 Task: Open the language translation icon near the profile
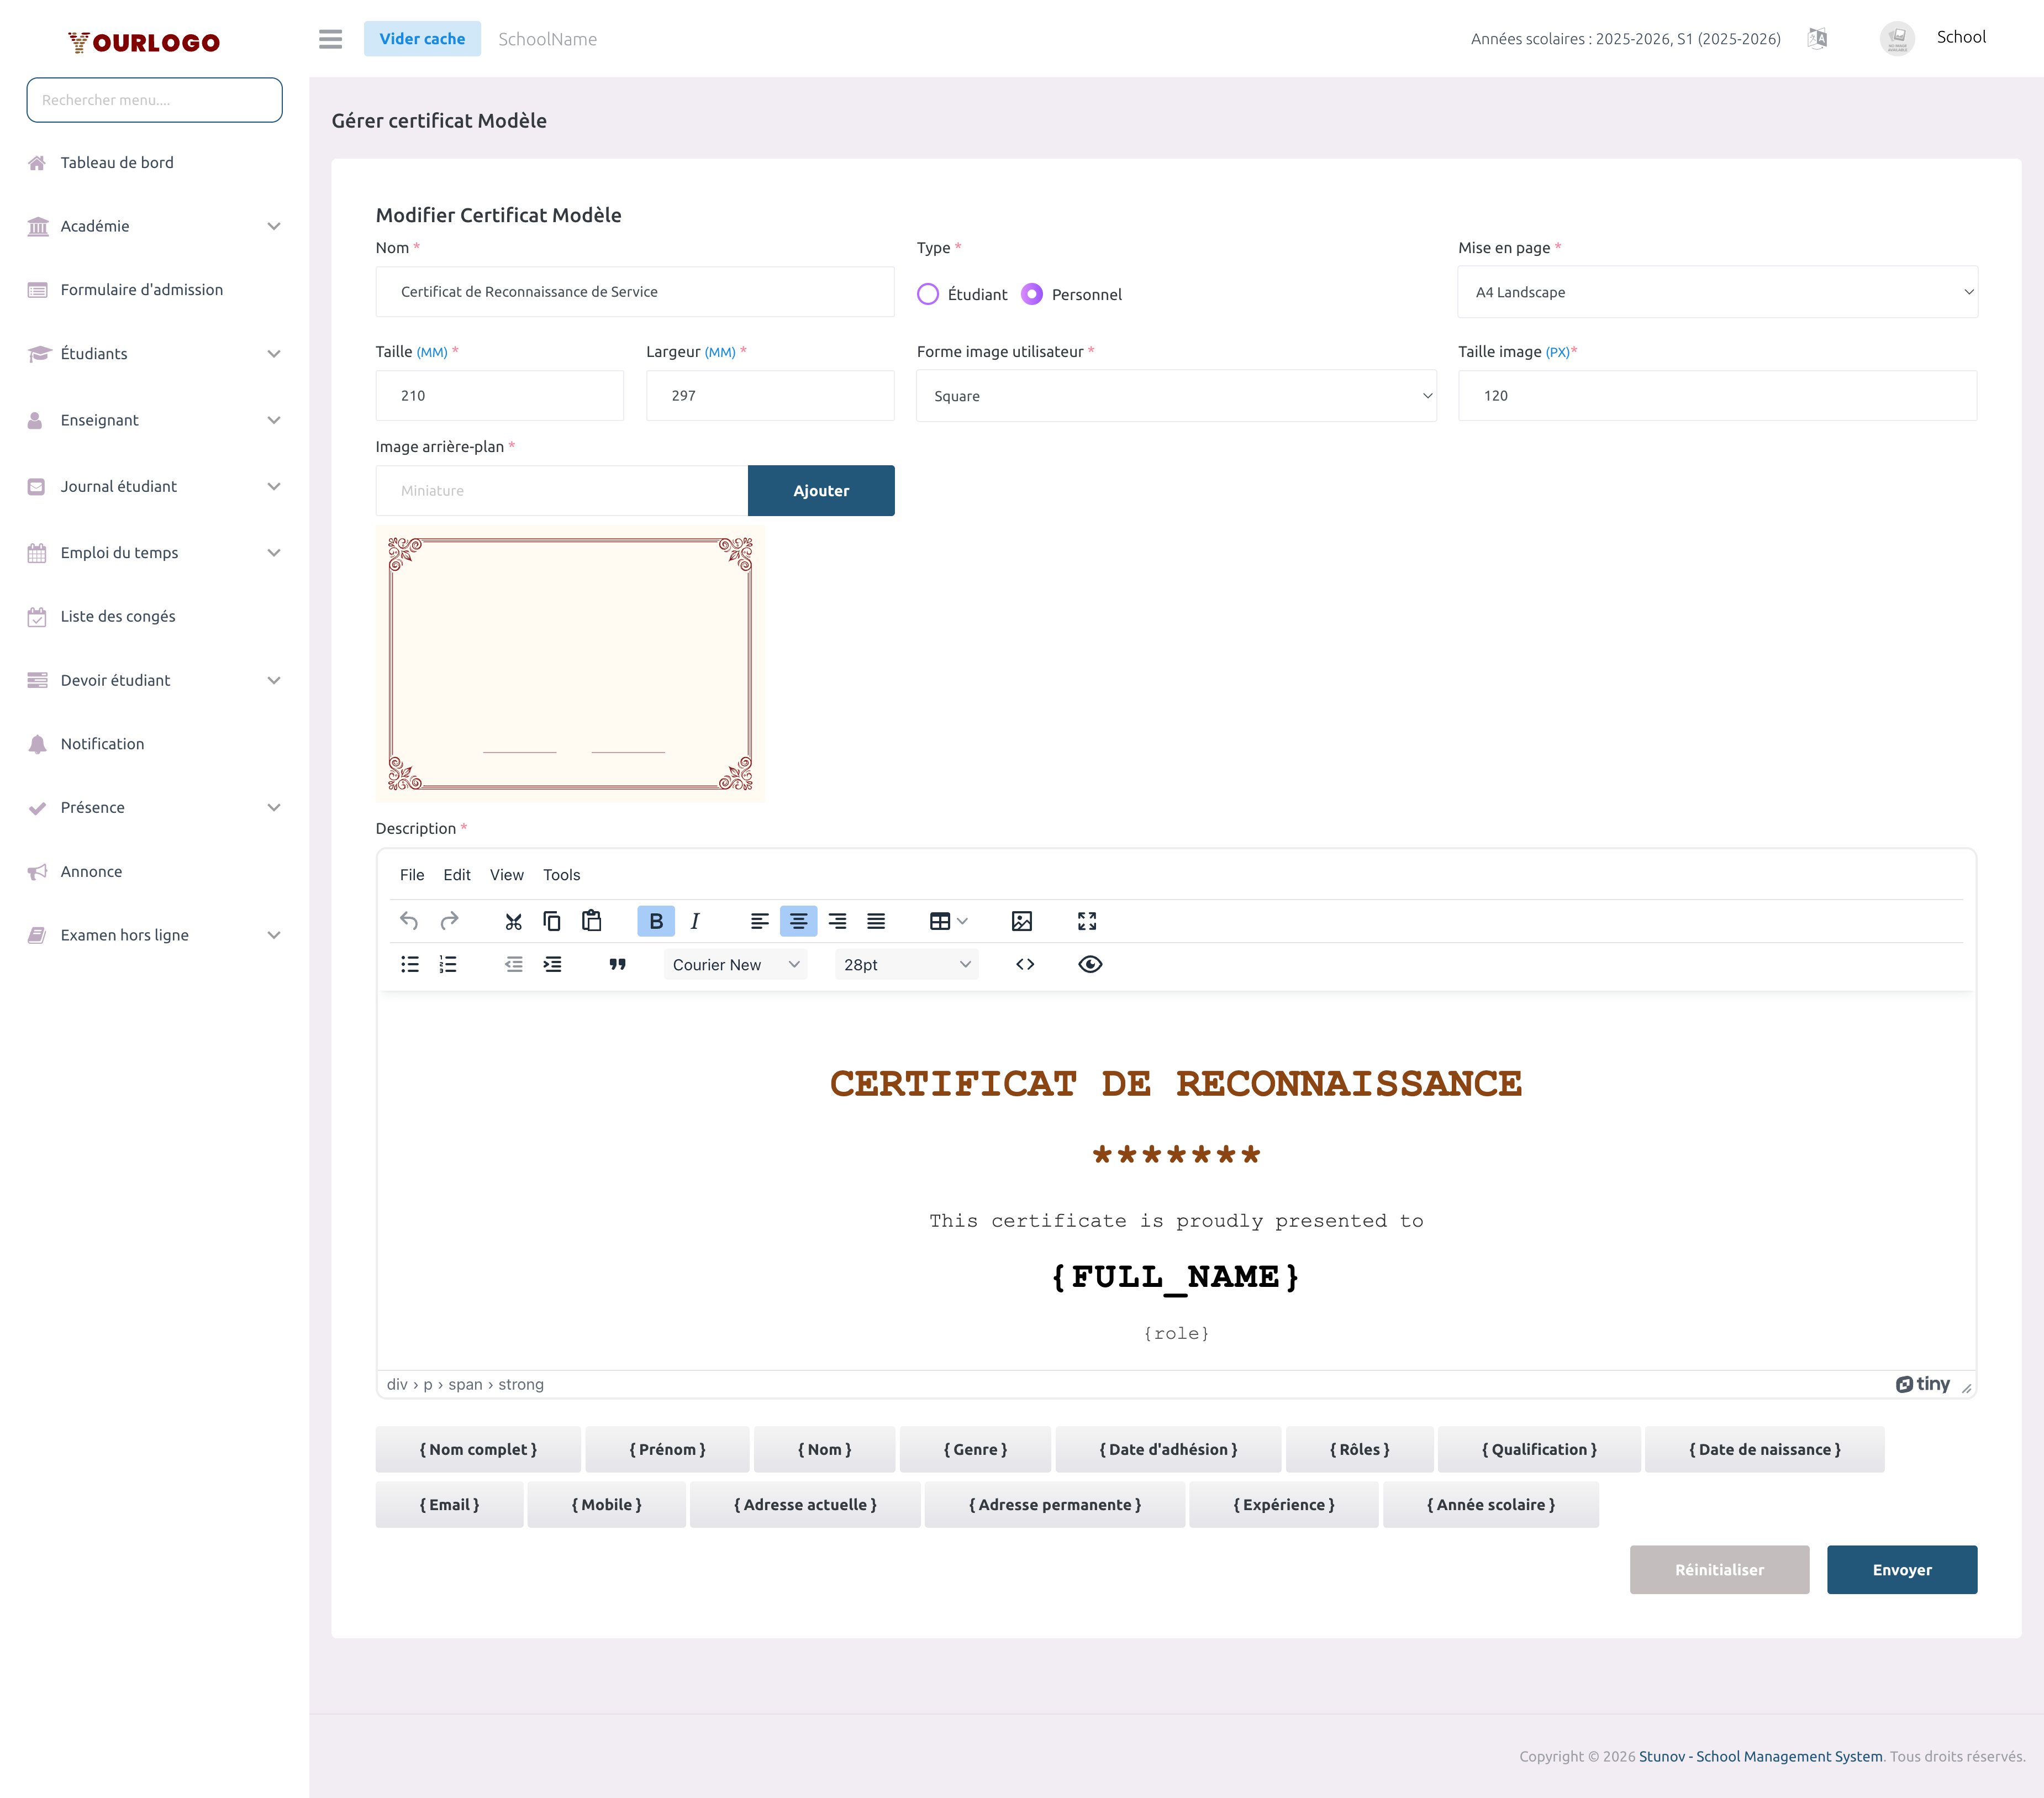[x=1818, y=38]
